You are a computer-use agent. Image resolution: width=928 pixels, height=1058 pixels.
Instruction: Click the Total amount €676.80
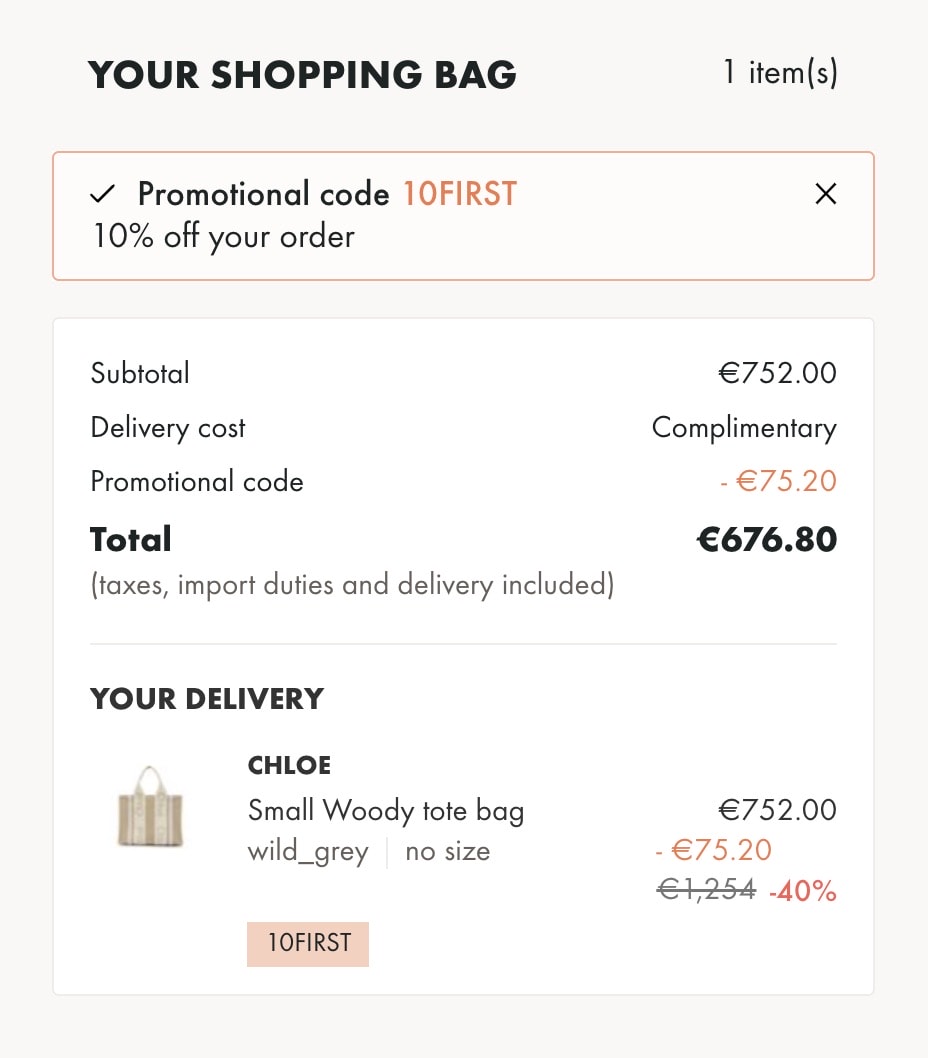[766, 540]
